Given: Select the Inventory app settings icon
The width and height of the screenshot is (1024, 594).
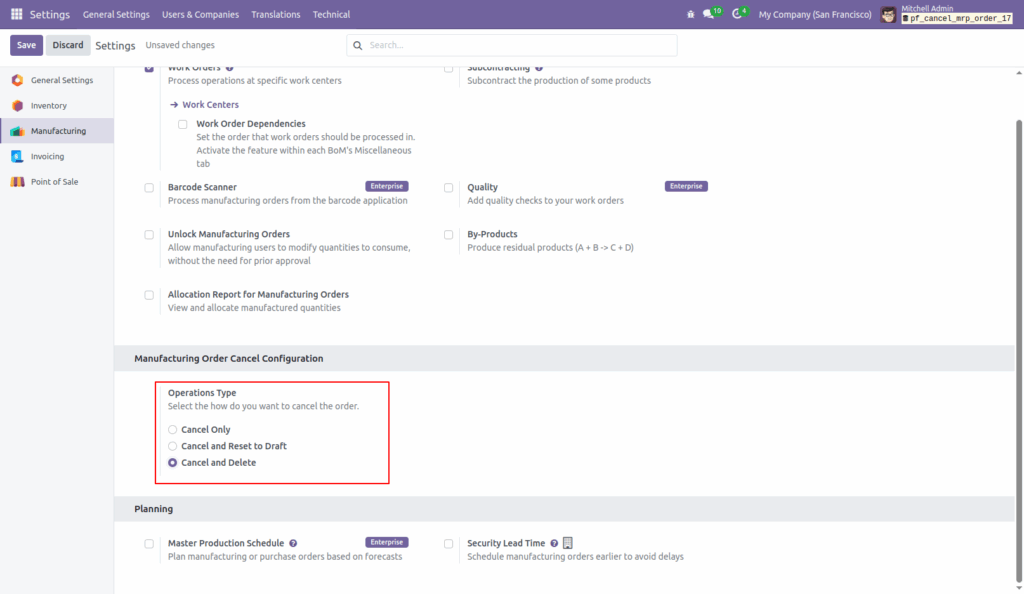Looking at the screenshot, I should tap(19, 105).
